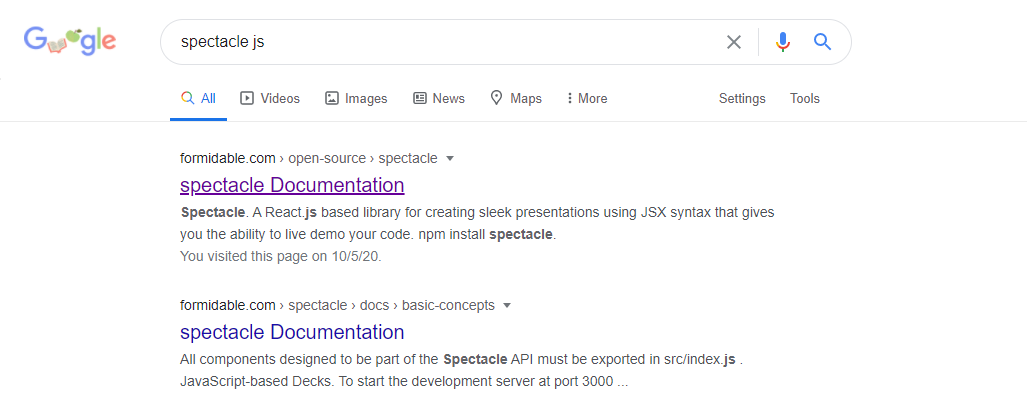Switch to the Maps tab

point(516,98)
